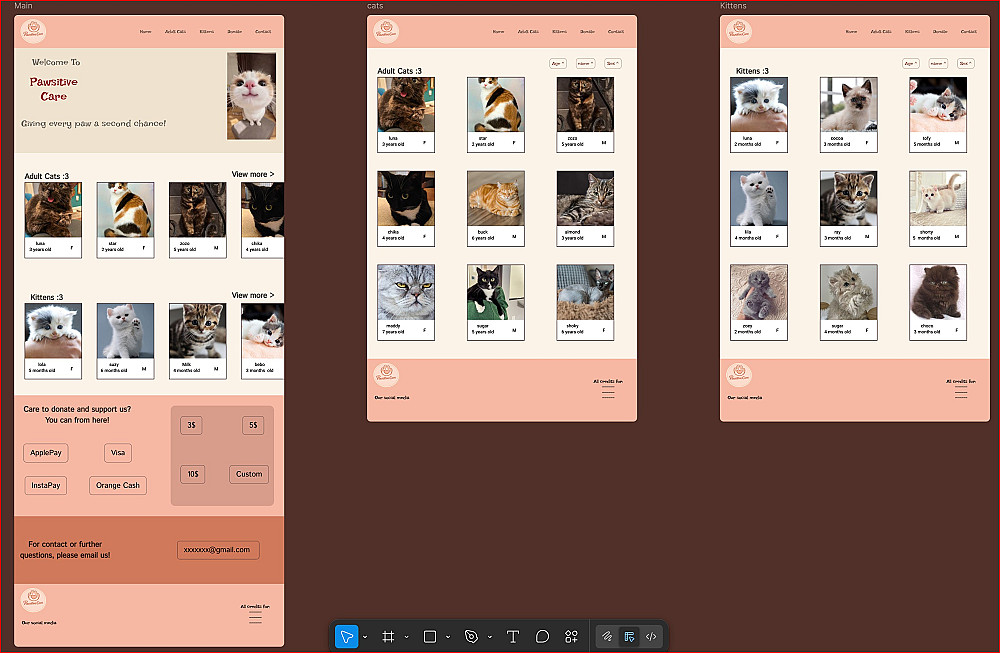Click 'Our social media' text in cats footer
Image resolution: width=1000 pixels, height=653 pixels.
pos(392,397)
